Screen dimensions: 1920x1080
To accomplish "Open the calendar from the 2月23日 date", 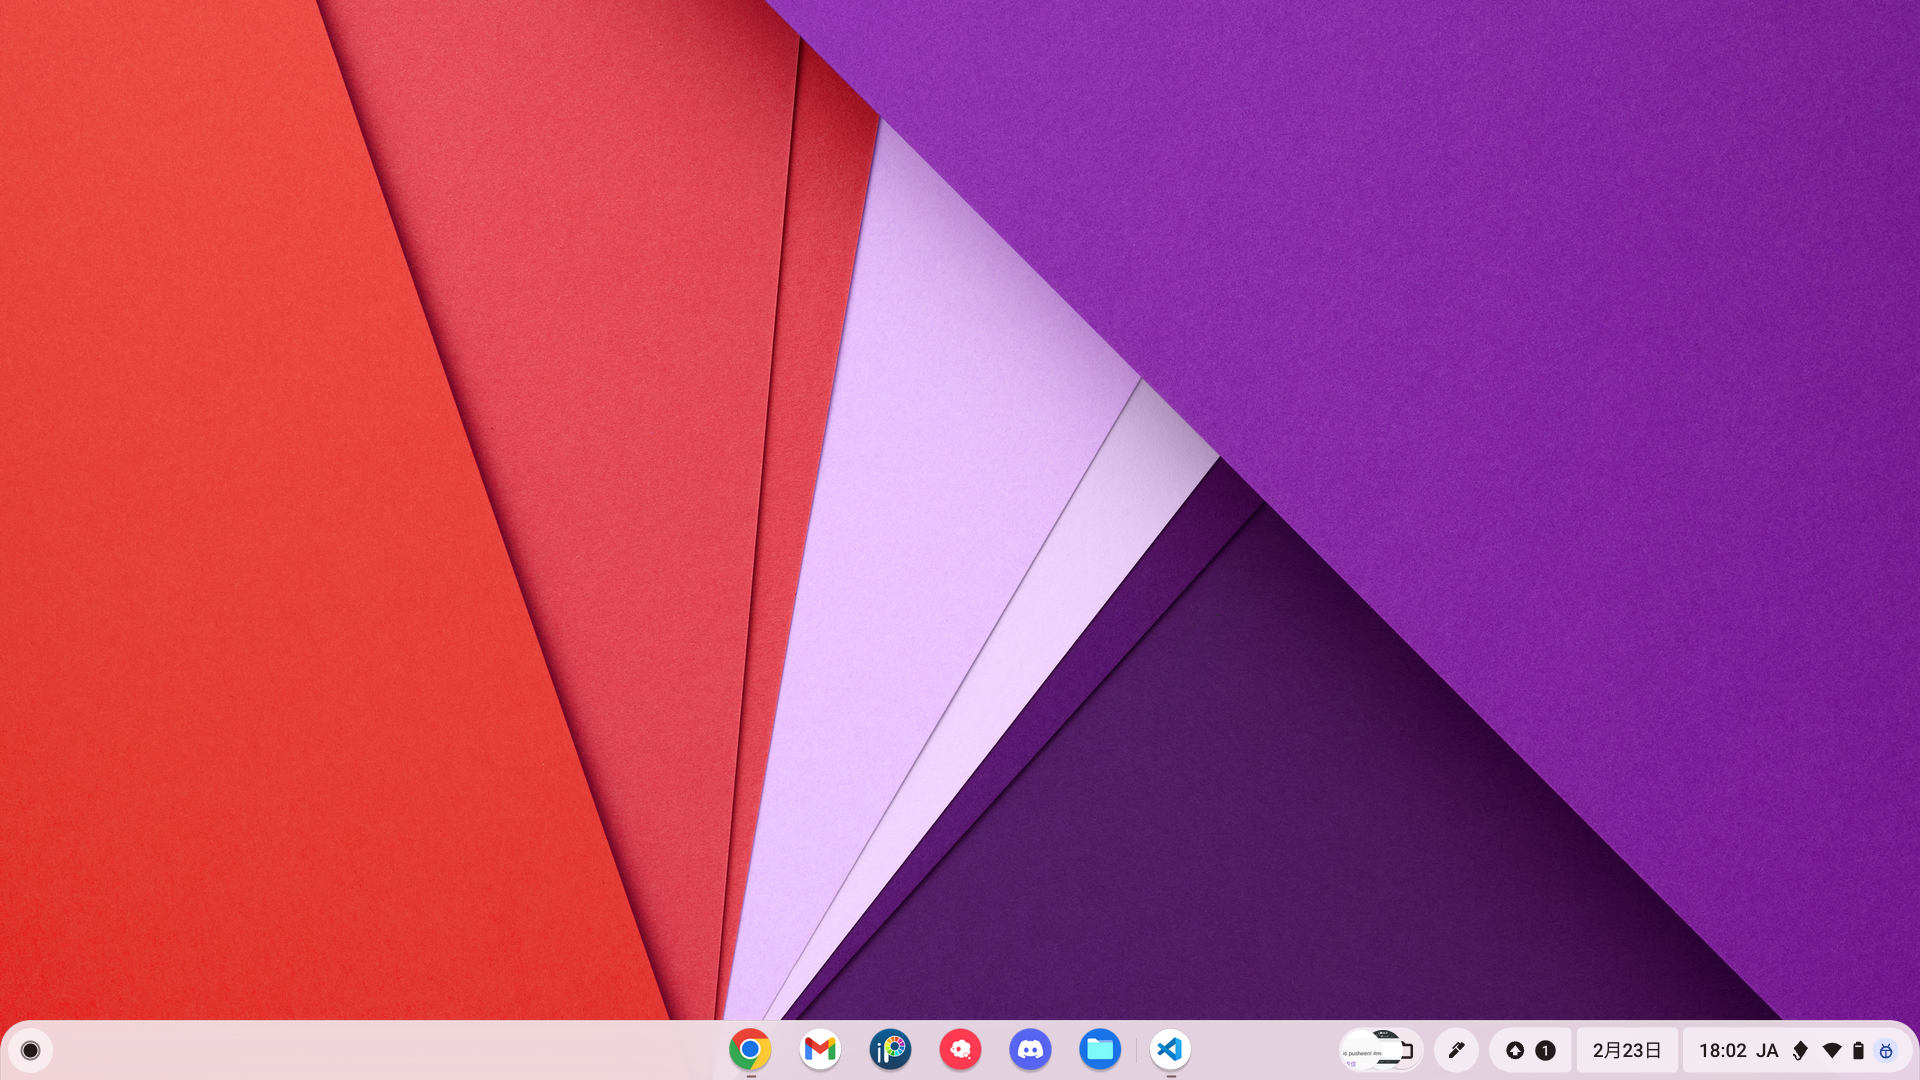I will pyautogui.click(x=1627, y=1050).
